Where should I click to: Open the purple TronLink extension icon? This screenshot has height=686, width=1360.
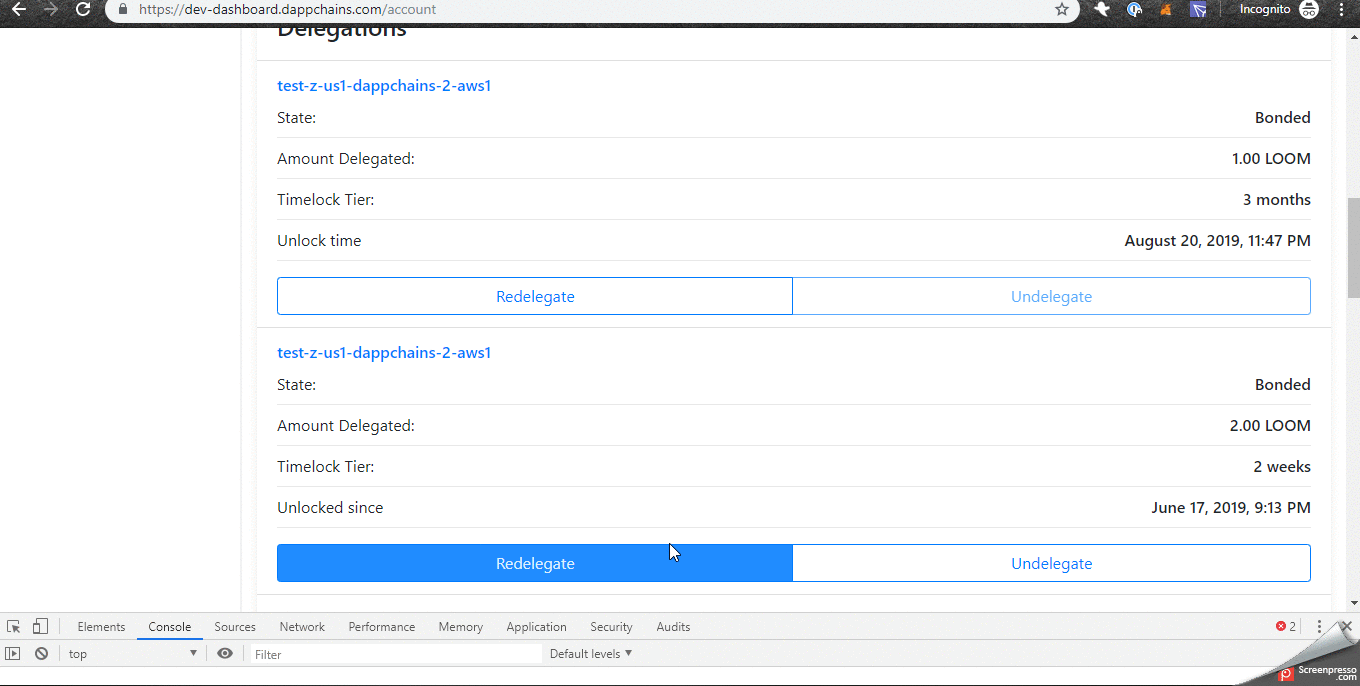point(1198,9)
